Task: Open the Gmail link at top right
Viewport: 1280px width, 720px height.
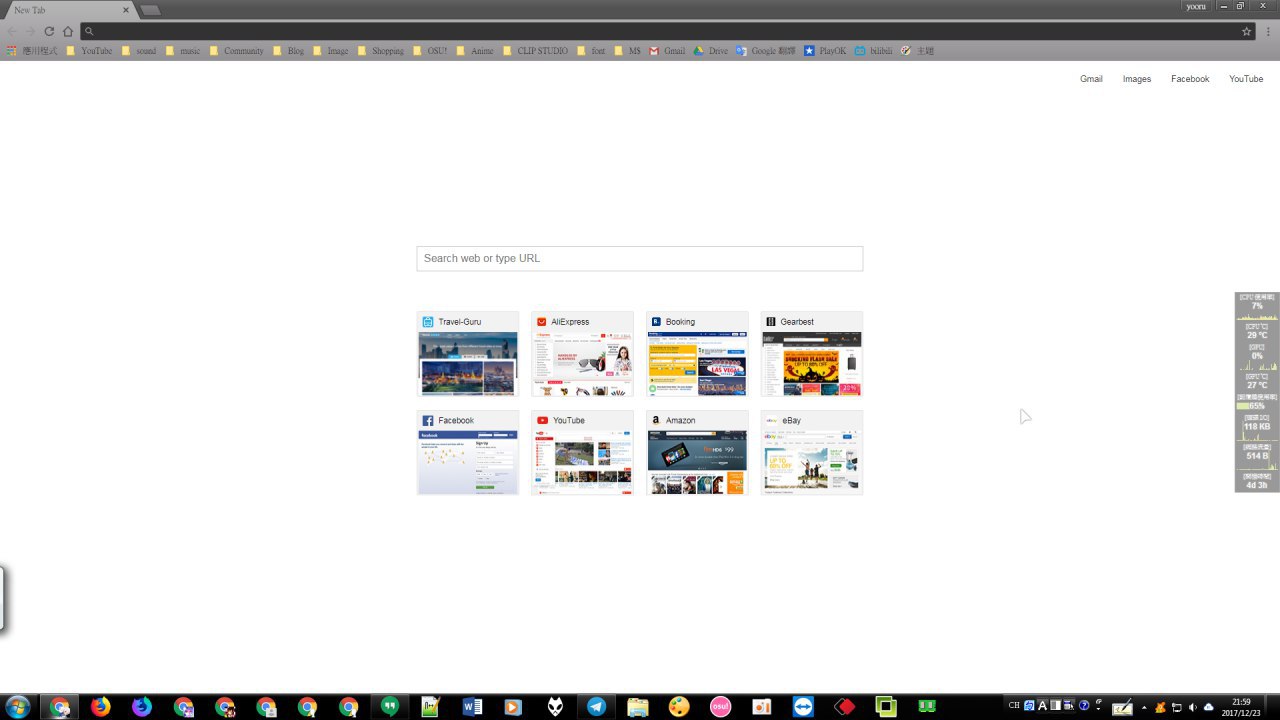Action: tap(1091, 79)
